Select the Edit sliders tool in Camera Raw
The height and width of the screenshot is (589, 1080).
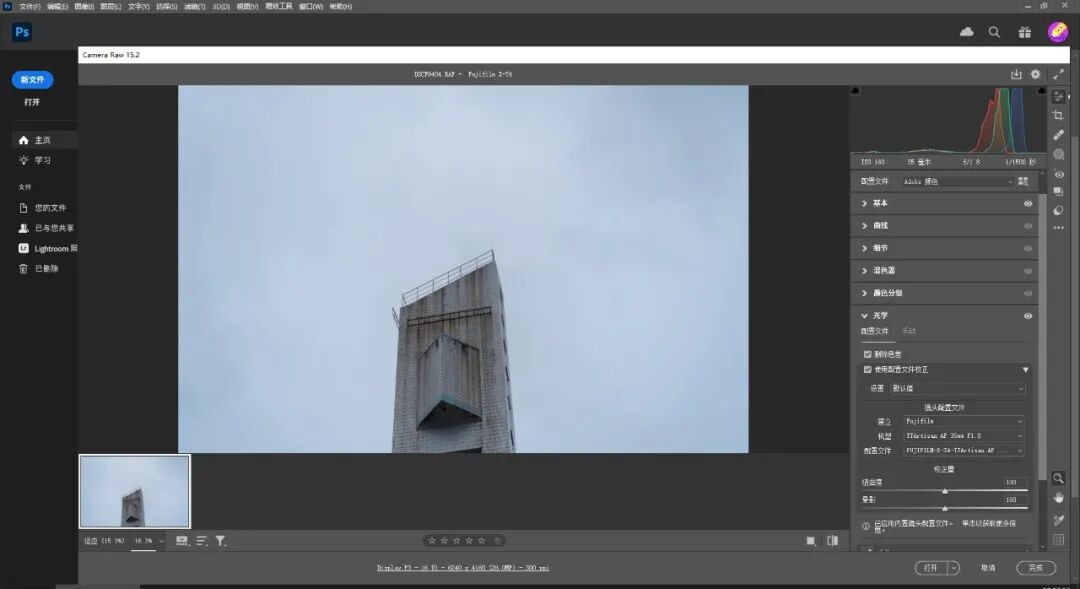click(1059, 97)
